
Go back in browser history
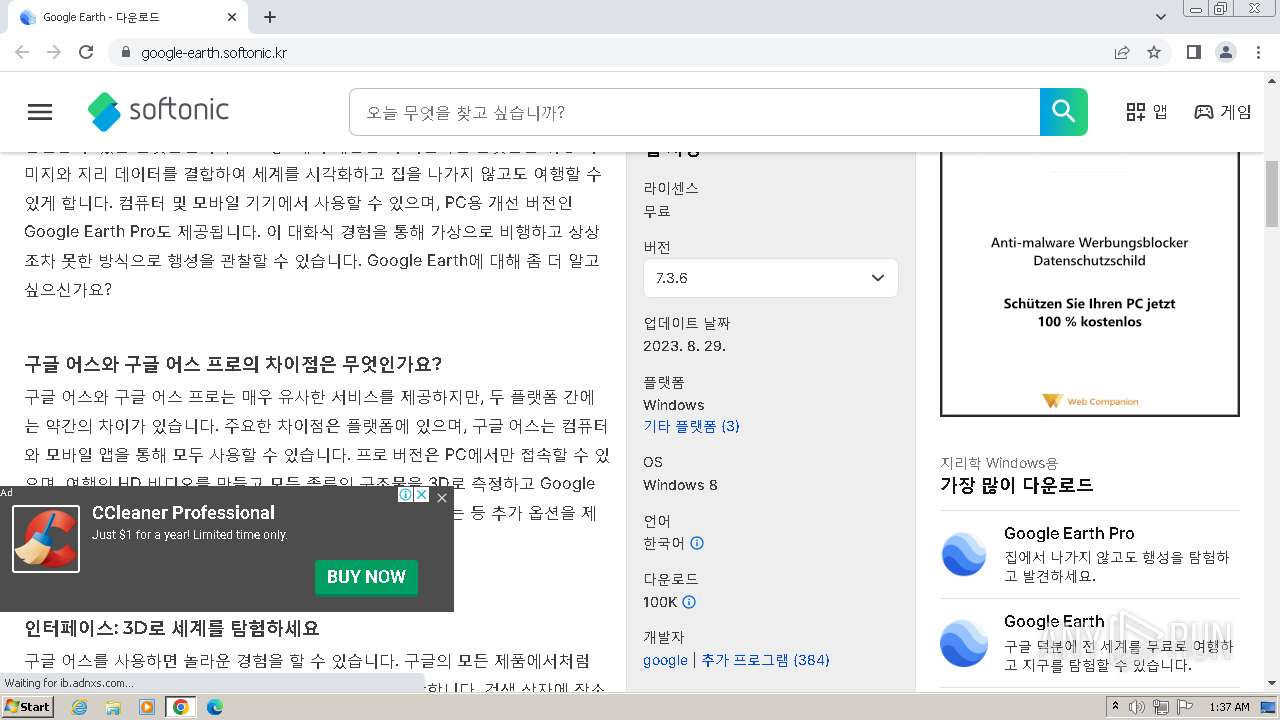pyautogui.click(x=22, y=52)
